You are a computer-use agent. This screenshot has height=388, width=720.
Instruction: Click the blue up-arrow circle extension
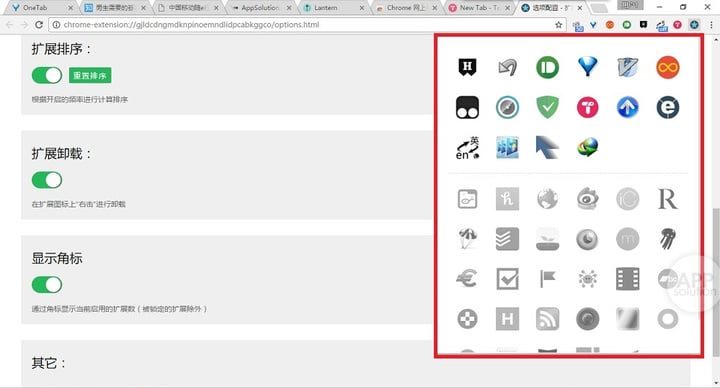pos(627,107)
